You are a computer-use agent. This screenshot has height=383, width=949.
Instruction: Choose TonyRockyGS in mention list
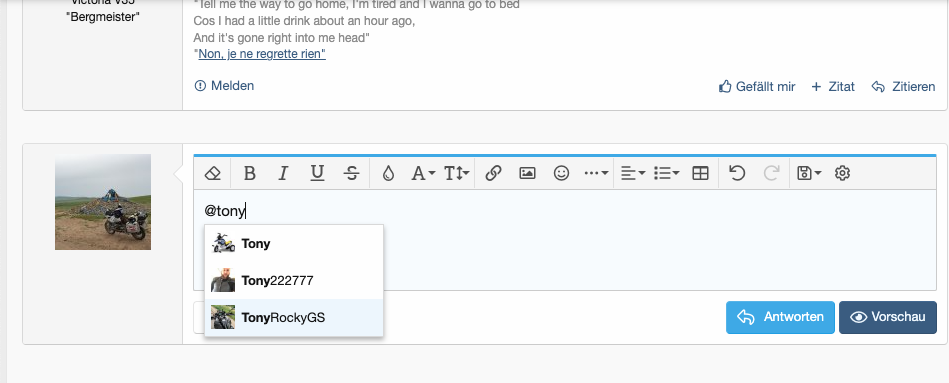click(294, 318)
